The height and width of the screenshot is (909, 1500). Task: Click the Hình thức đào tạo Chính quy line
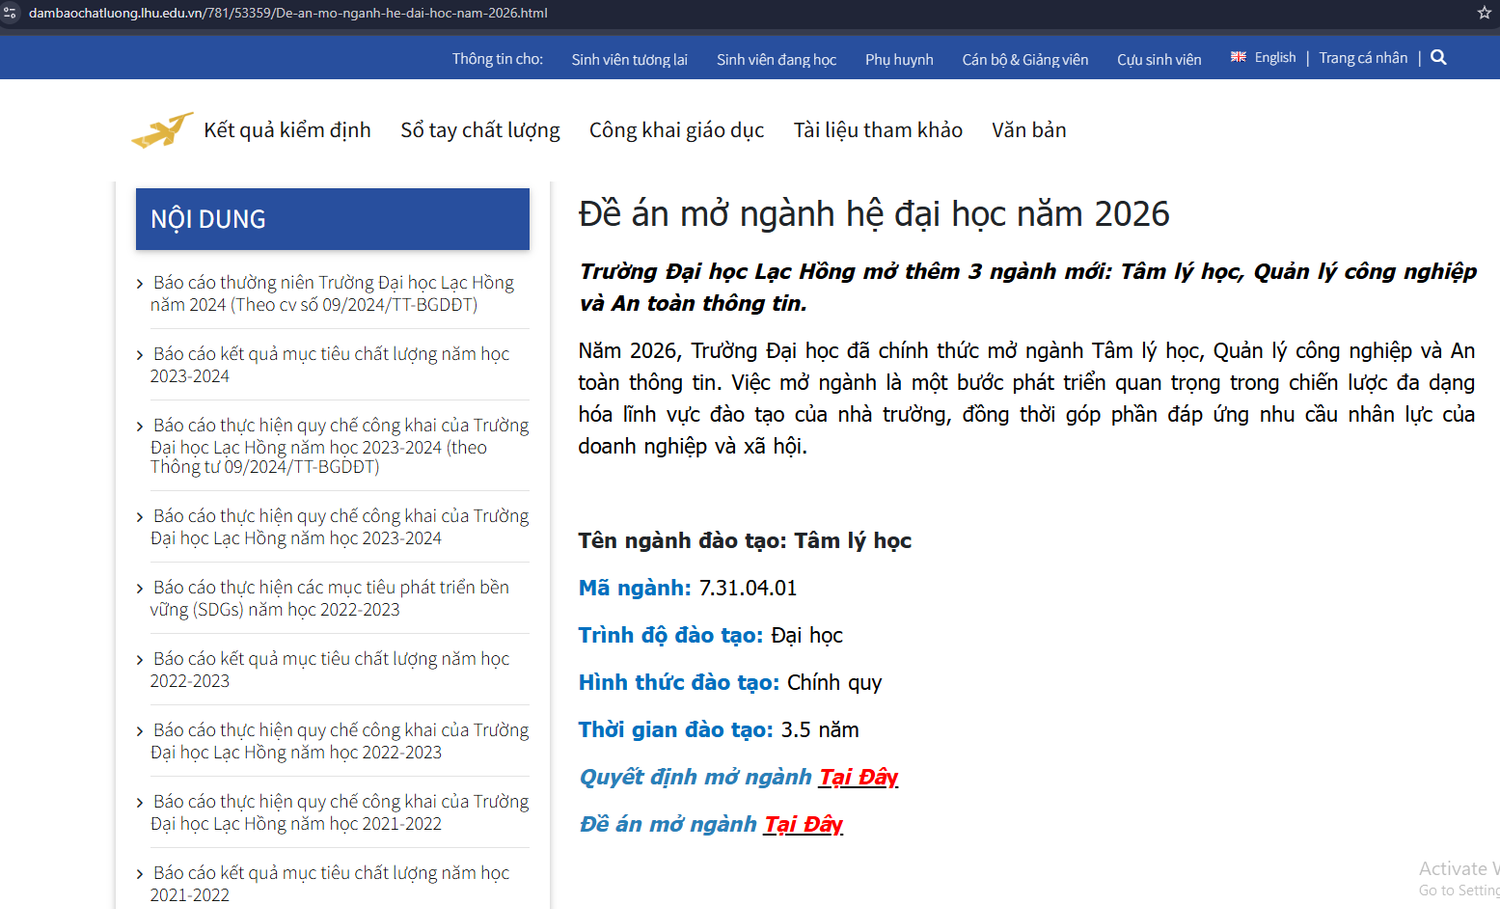coord(730,683)
